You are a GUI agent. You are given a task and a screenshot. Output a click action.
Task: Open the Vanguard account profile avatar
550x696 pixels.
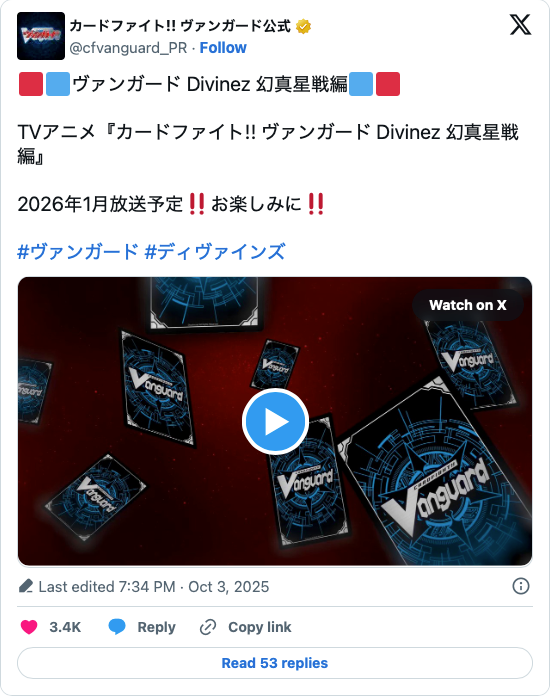tap(41, 36)
